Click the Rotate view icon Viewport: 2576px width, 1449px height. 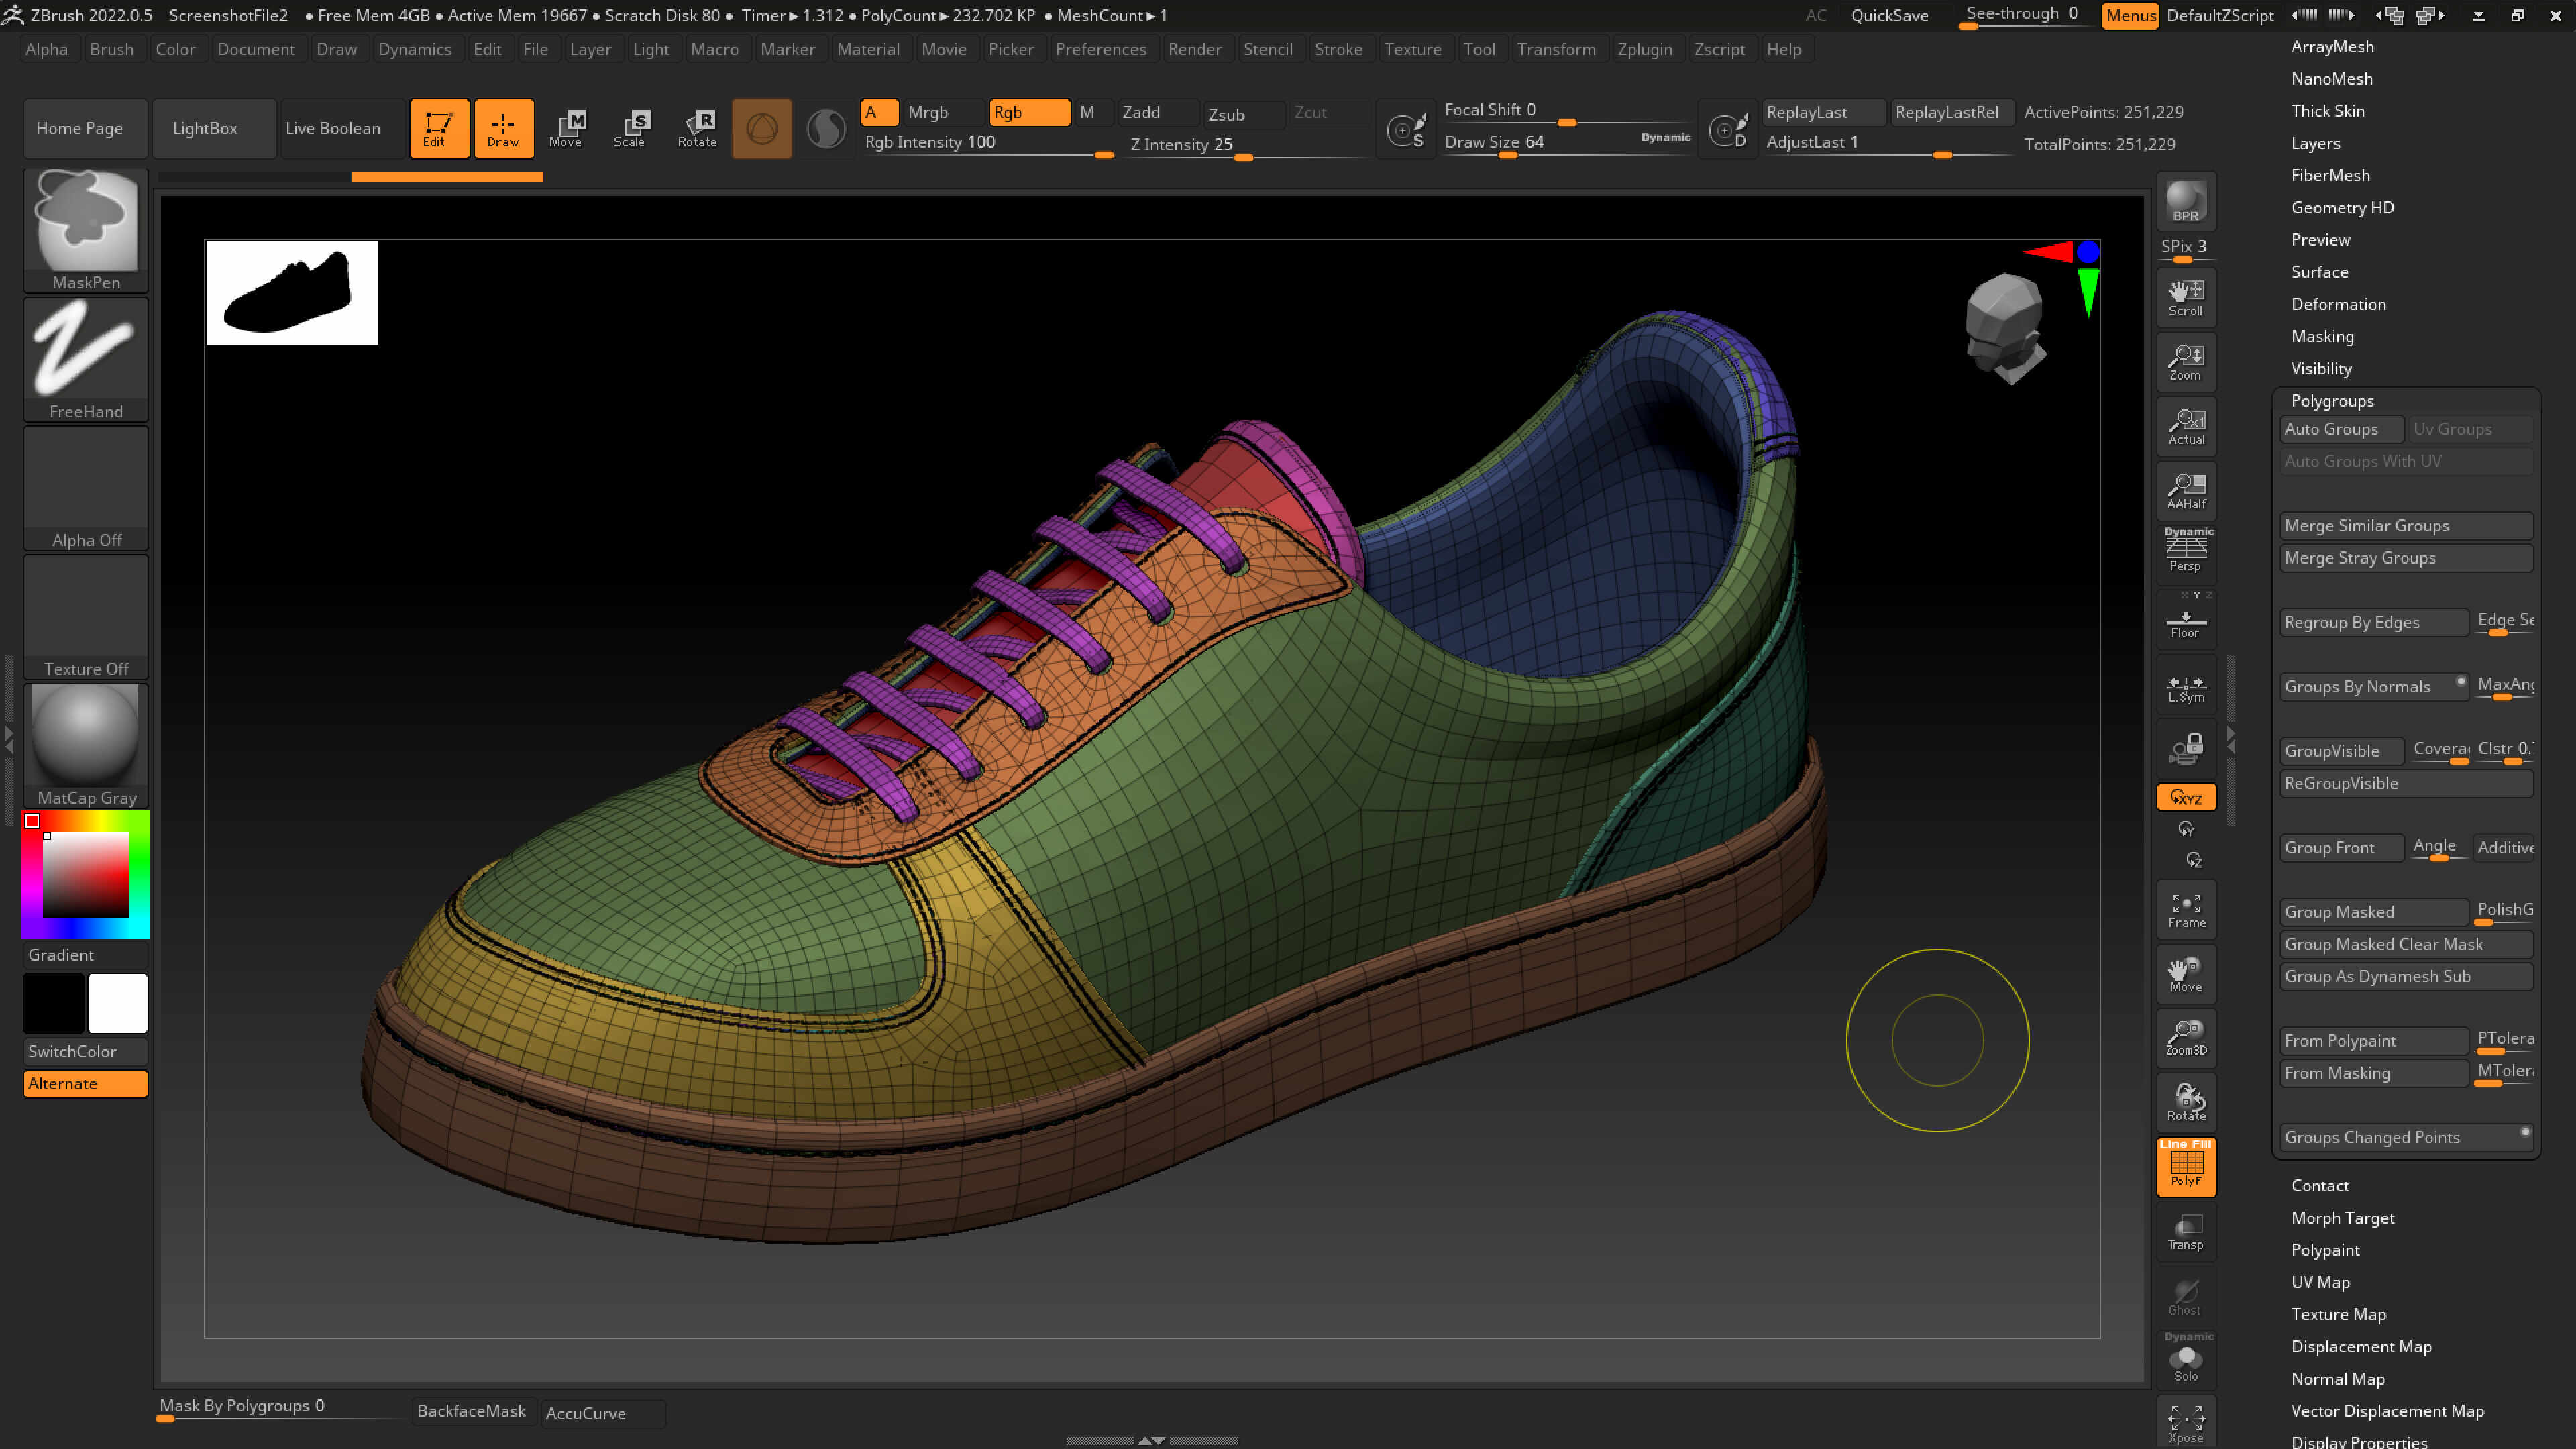pos(2186,1102)
